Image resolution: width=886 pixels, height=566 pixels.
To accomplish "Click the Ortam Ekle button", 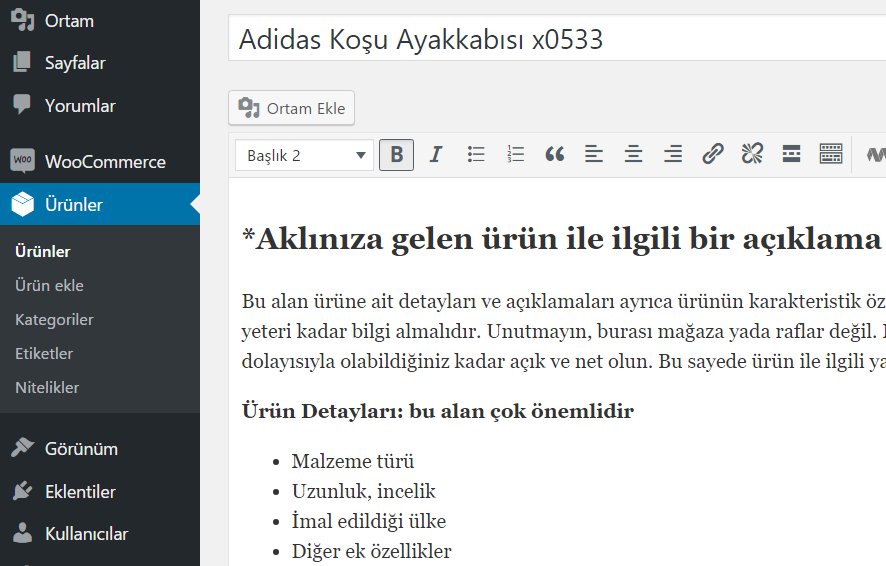I will (292, 108).
